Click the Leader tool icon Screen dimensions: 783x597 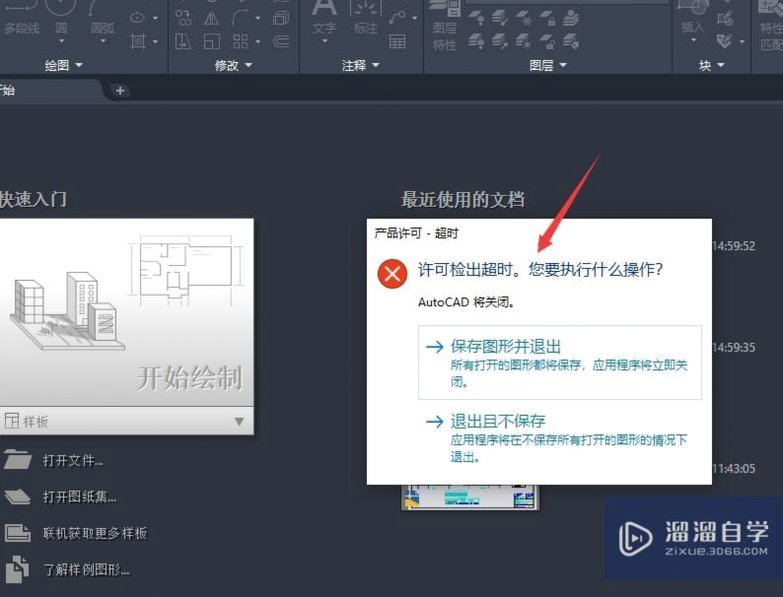point(398,18)
